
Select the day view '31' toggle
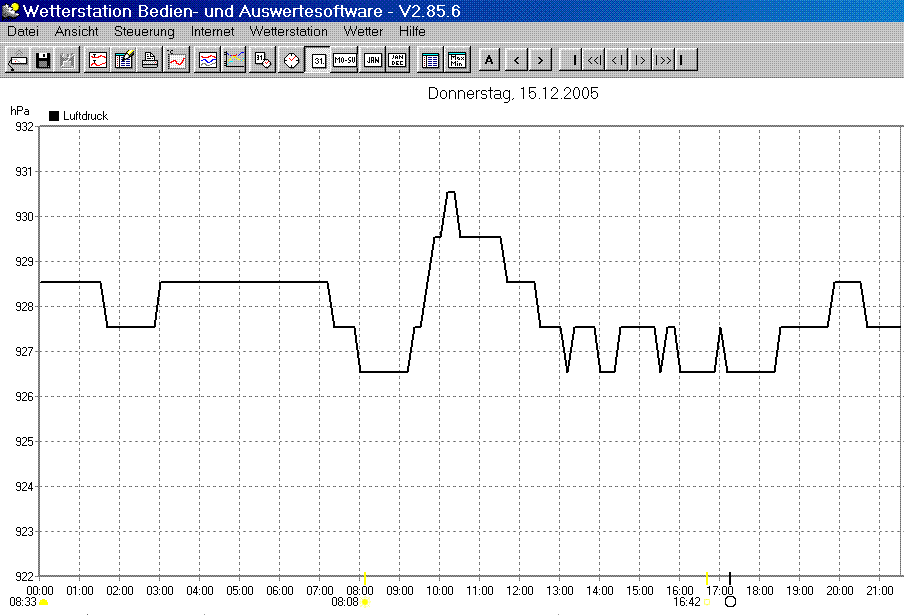tap(318, 60)
